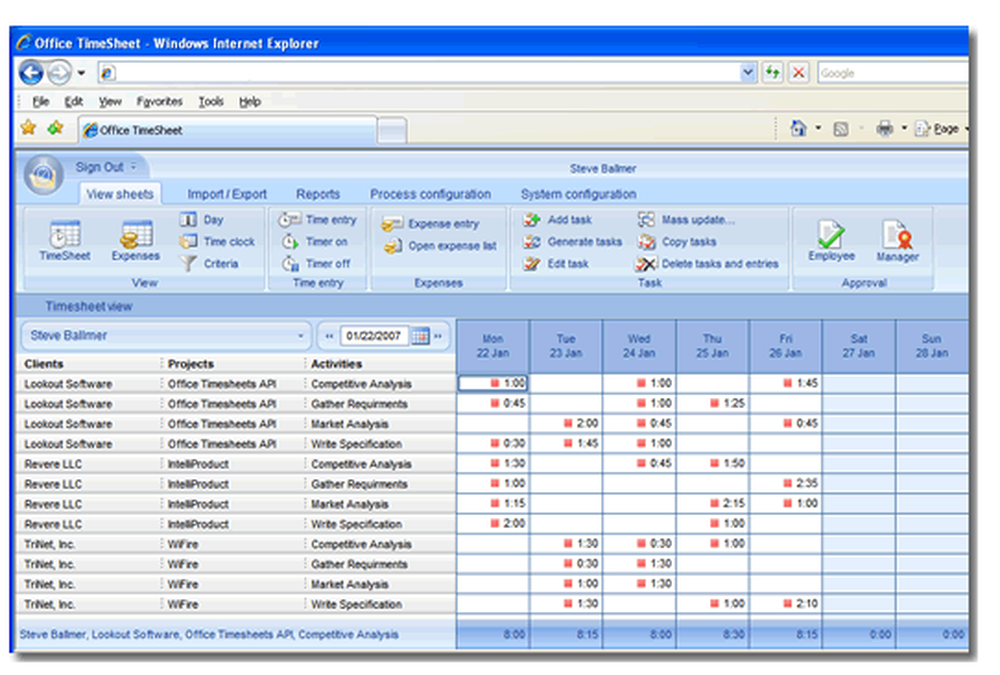The width and height of the screenshot is (1000, 675).
Task: Click the browser Home icon
Action: pyautogui.click(x=798, y=129)
